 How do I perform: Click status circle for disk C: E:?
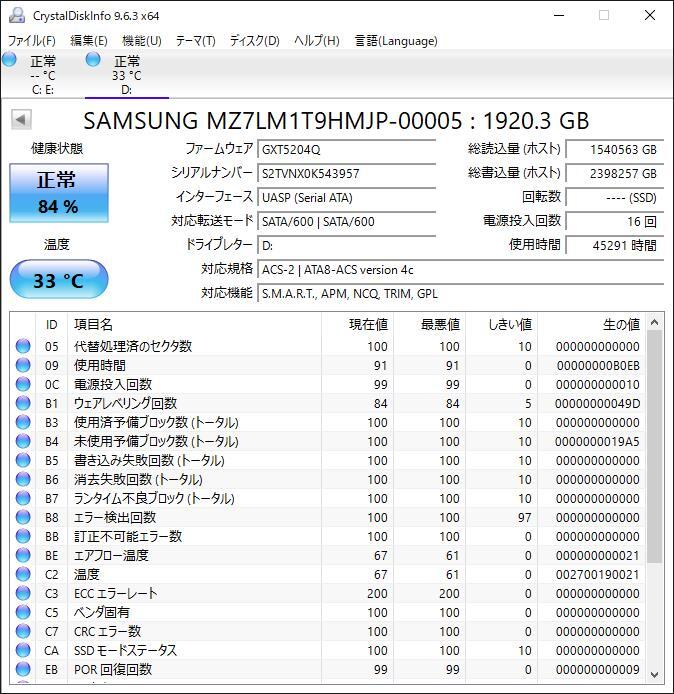pyautogui.click(x=9, y=59)
